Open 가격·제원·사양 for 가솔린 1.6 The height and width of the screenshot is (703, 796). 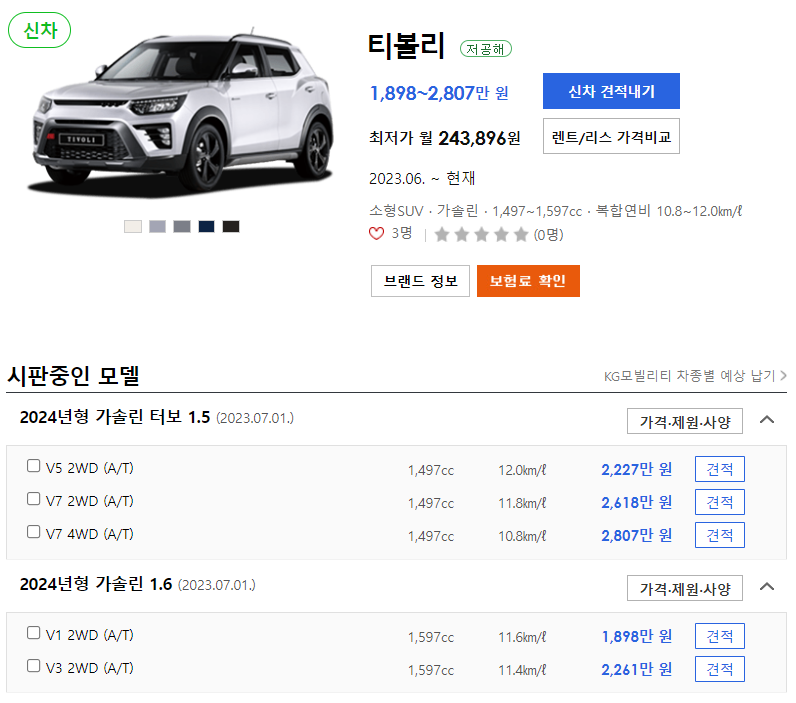point(684,588)
